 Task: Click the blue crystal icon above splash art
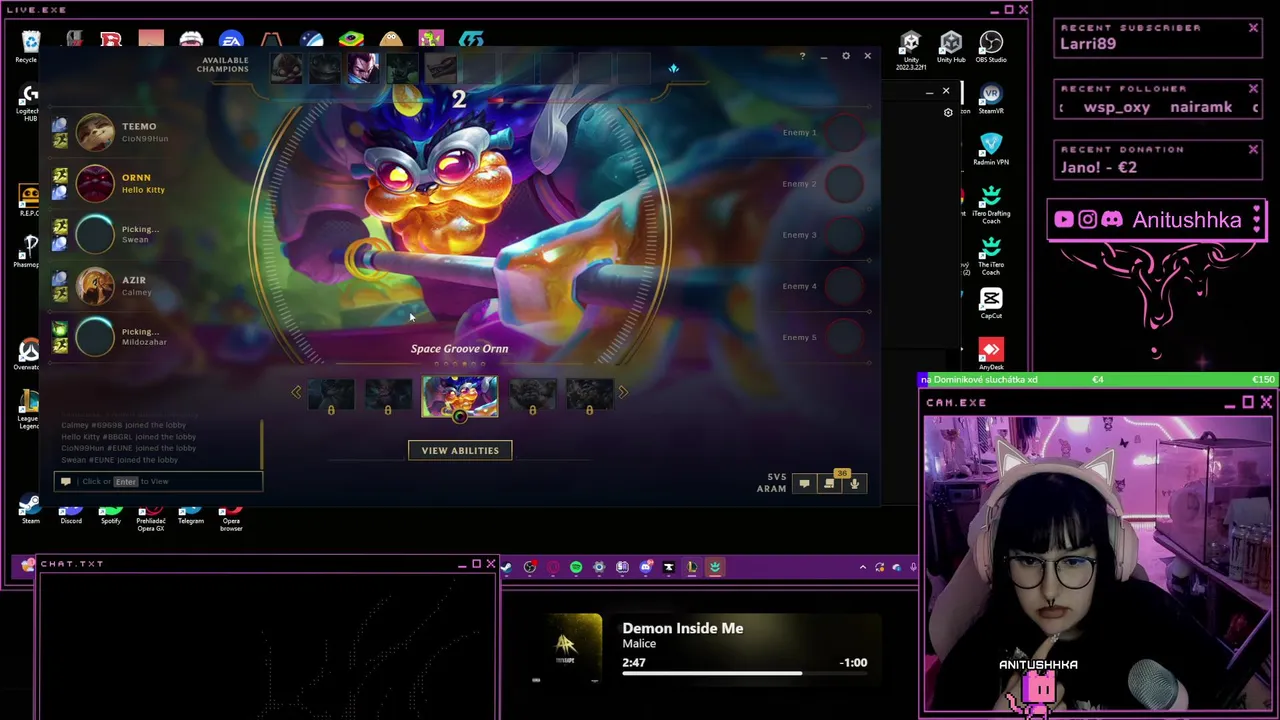click(x=673, y=68)
